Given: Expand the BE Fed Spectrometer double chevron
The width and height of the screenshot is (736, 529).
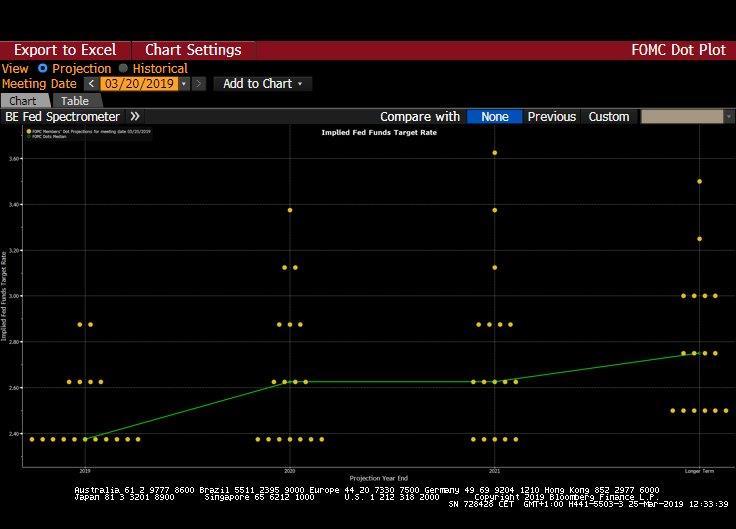Looking at the screenshot, I should pos(135,116).
